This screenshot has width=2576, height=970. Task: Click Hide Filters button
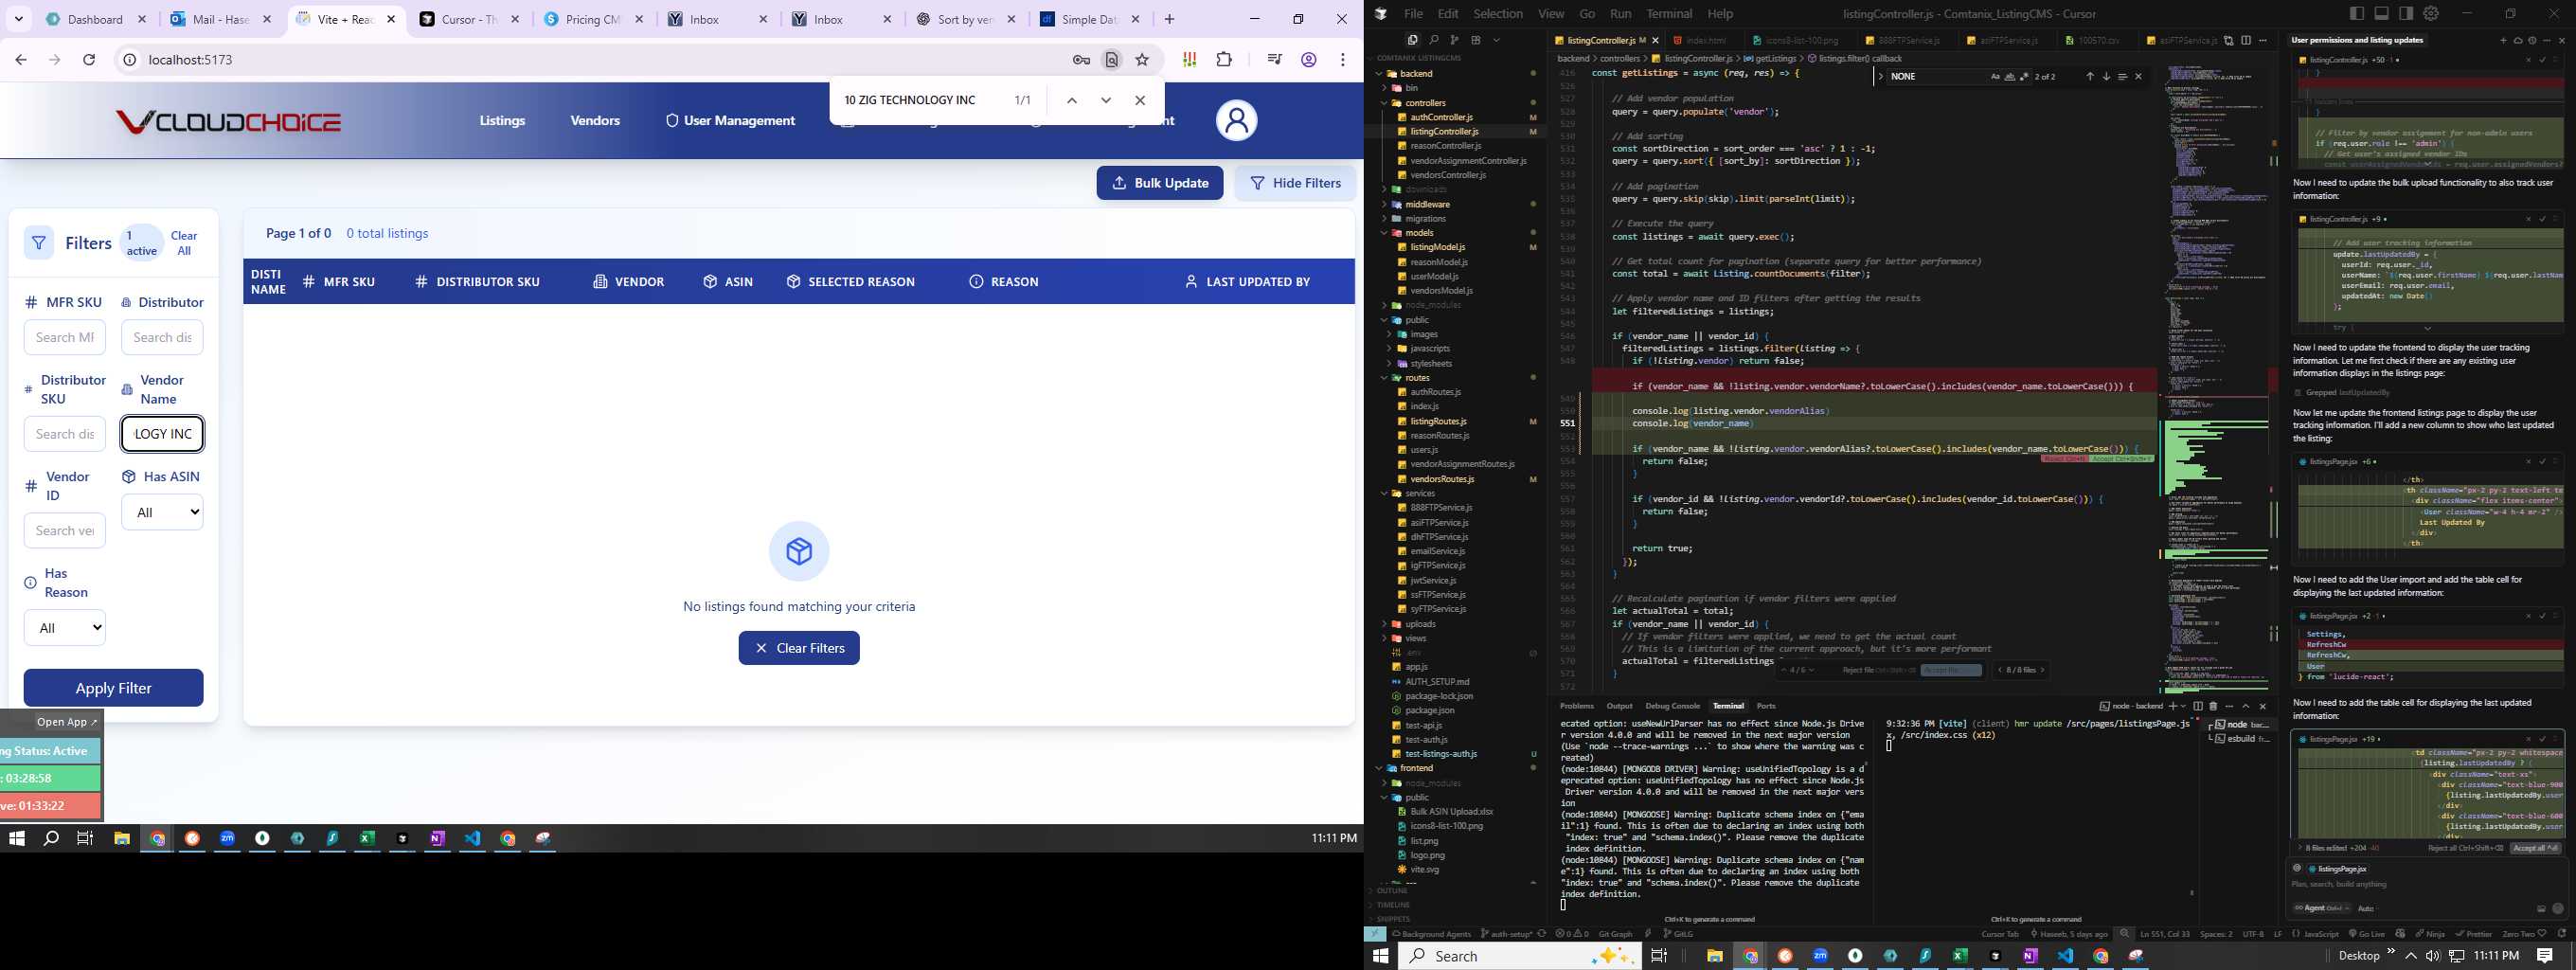pos(1295,183)
